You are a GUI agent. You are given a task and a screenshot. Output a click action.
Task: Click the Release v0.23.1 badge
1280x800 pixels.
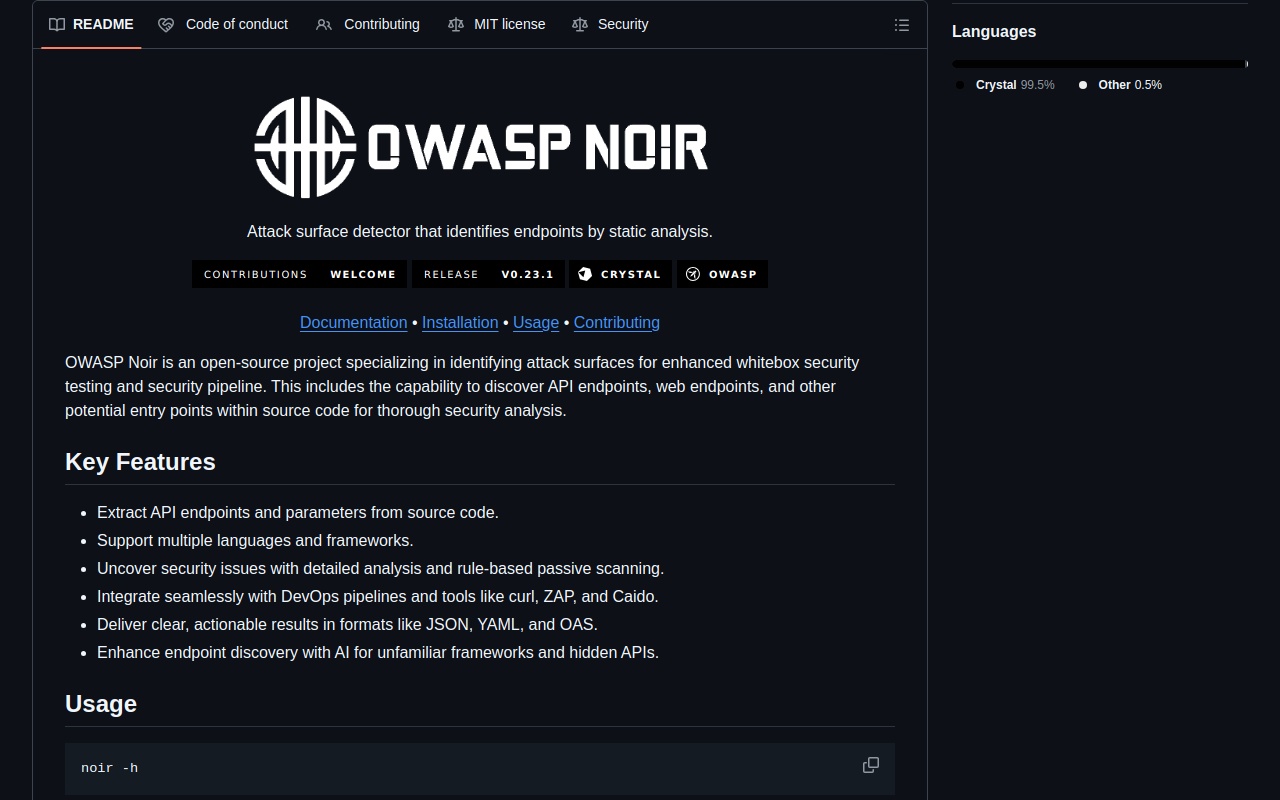click(488, 274)
